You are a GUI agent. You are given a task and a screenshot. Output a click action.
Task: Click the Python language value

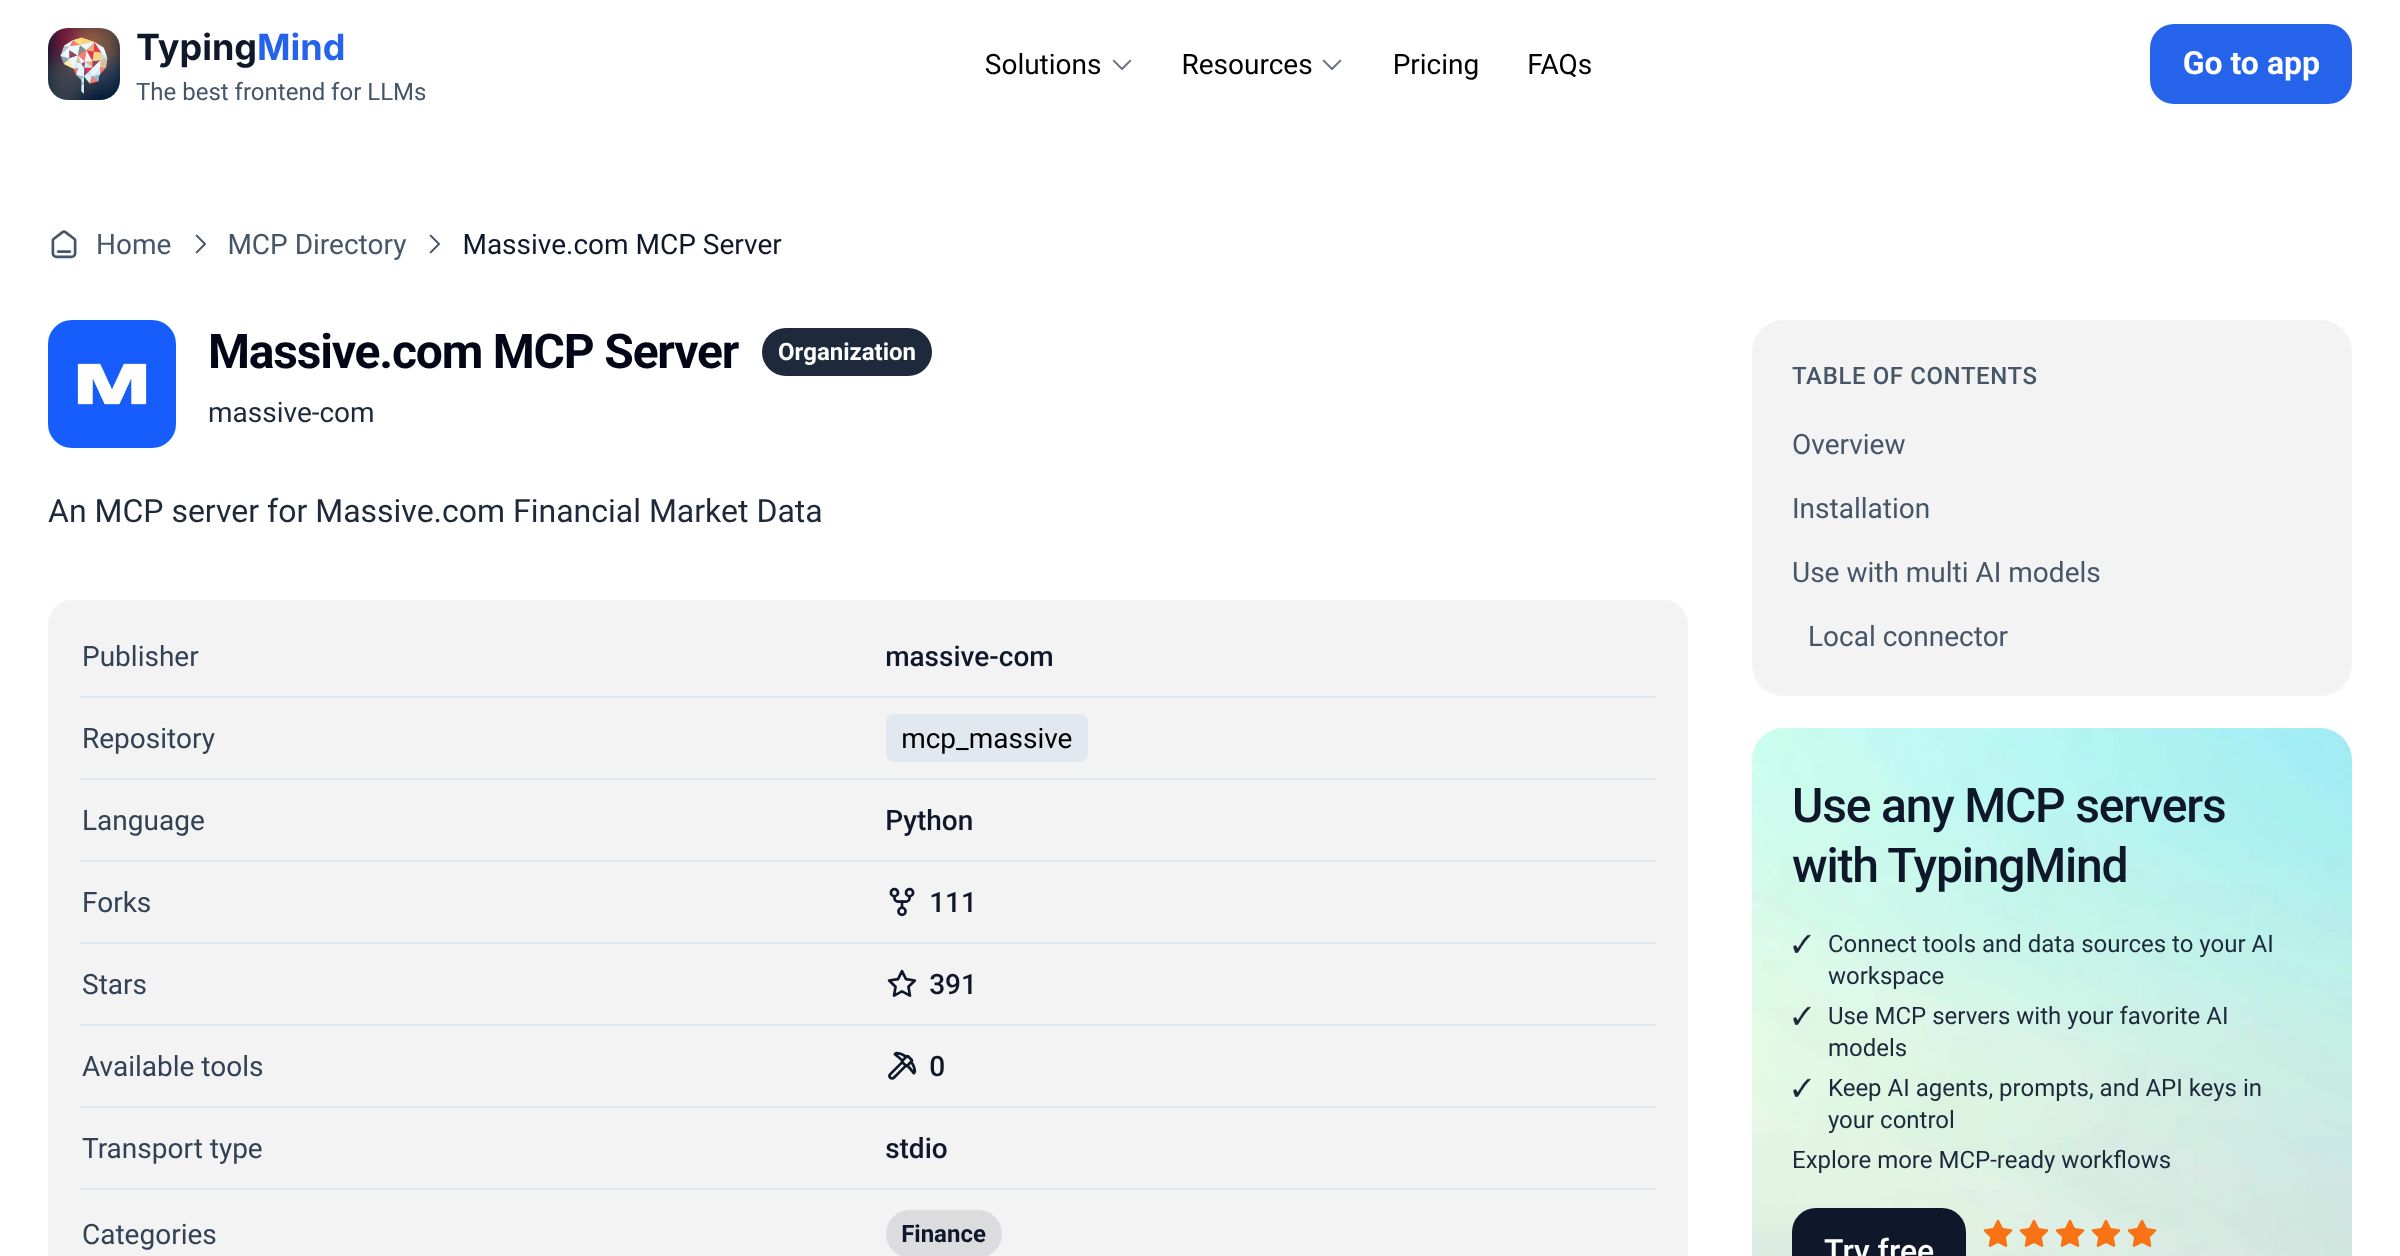[928, 820]
